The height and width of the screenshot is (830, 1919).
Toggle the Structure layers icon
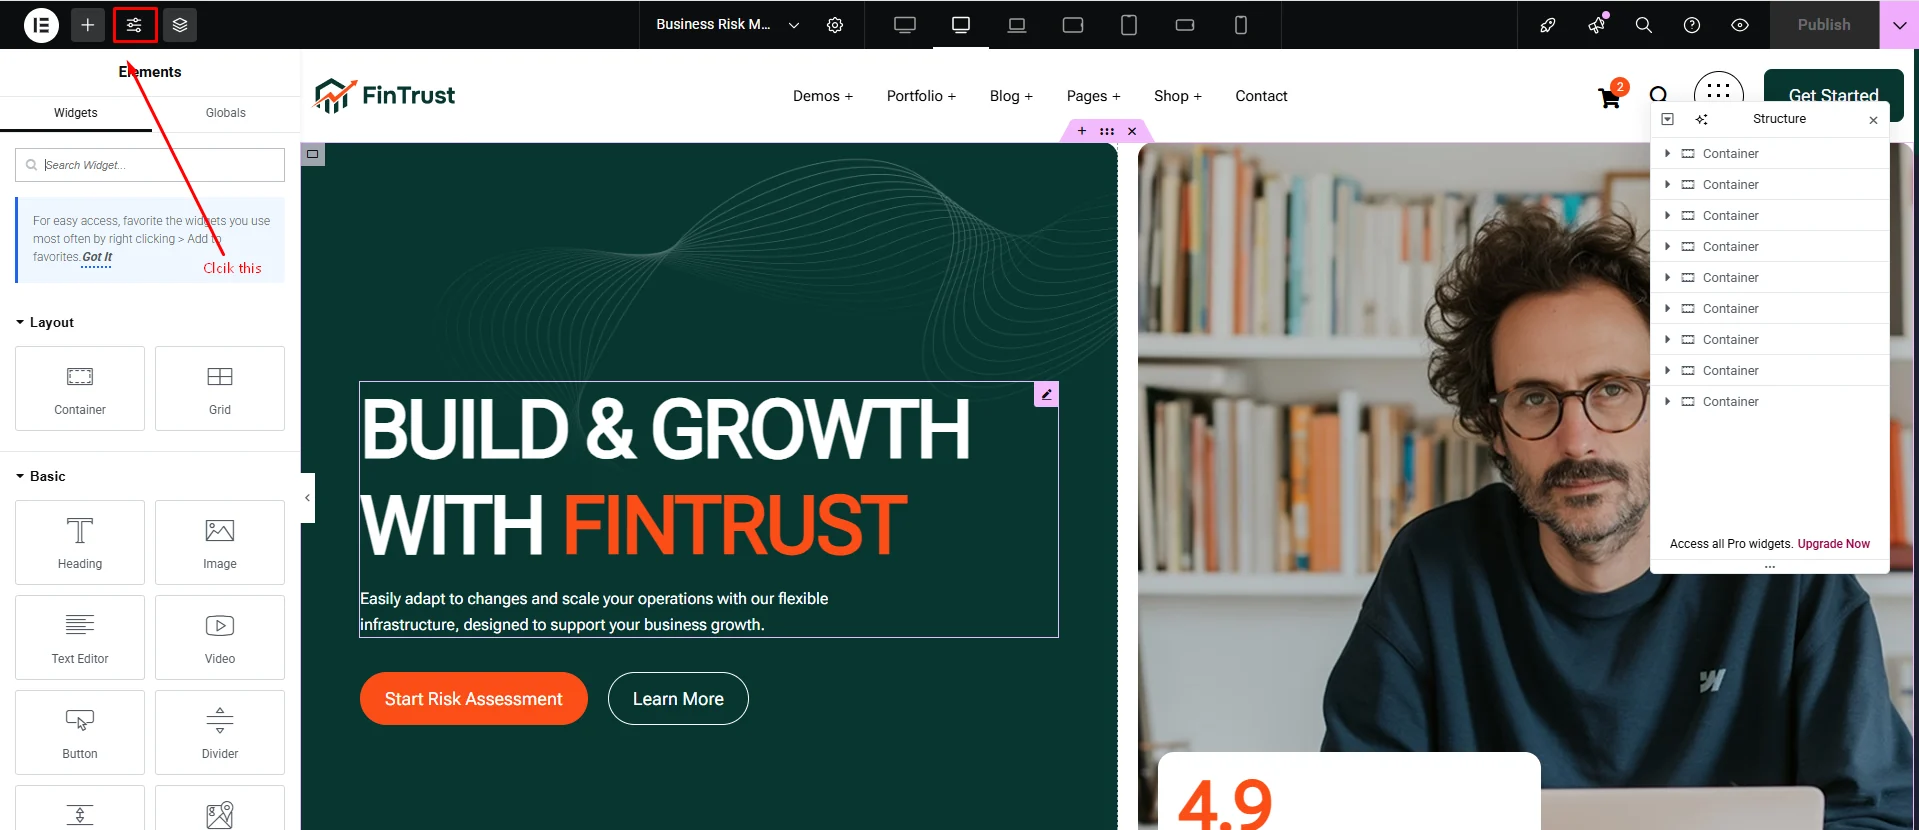click(x=180, y=25)
